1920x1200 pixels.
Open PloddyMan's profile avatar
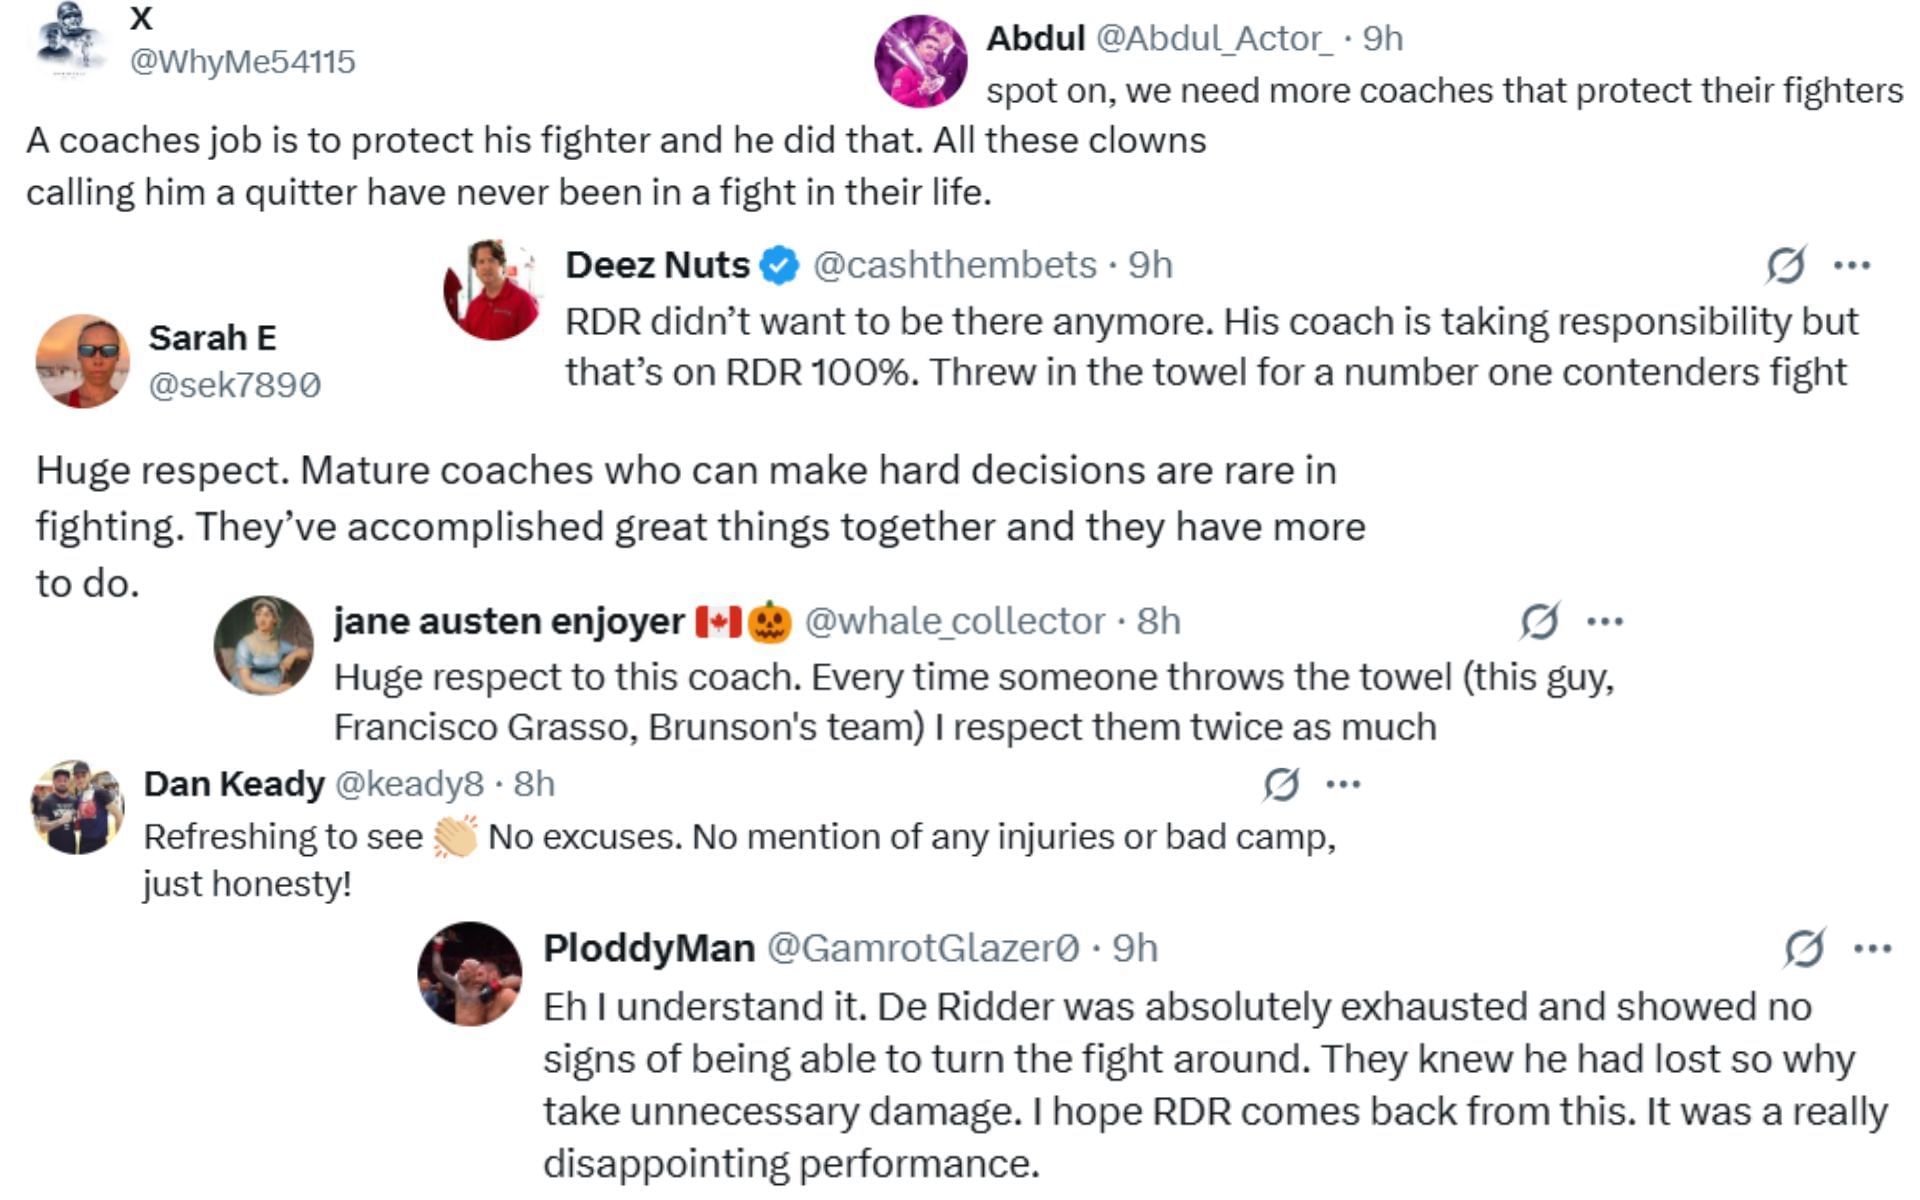[x=470, y=974]
